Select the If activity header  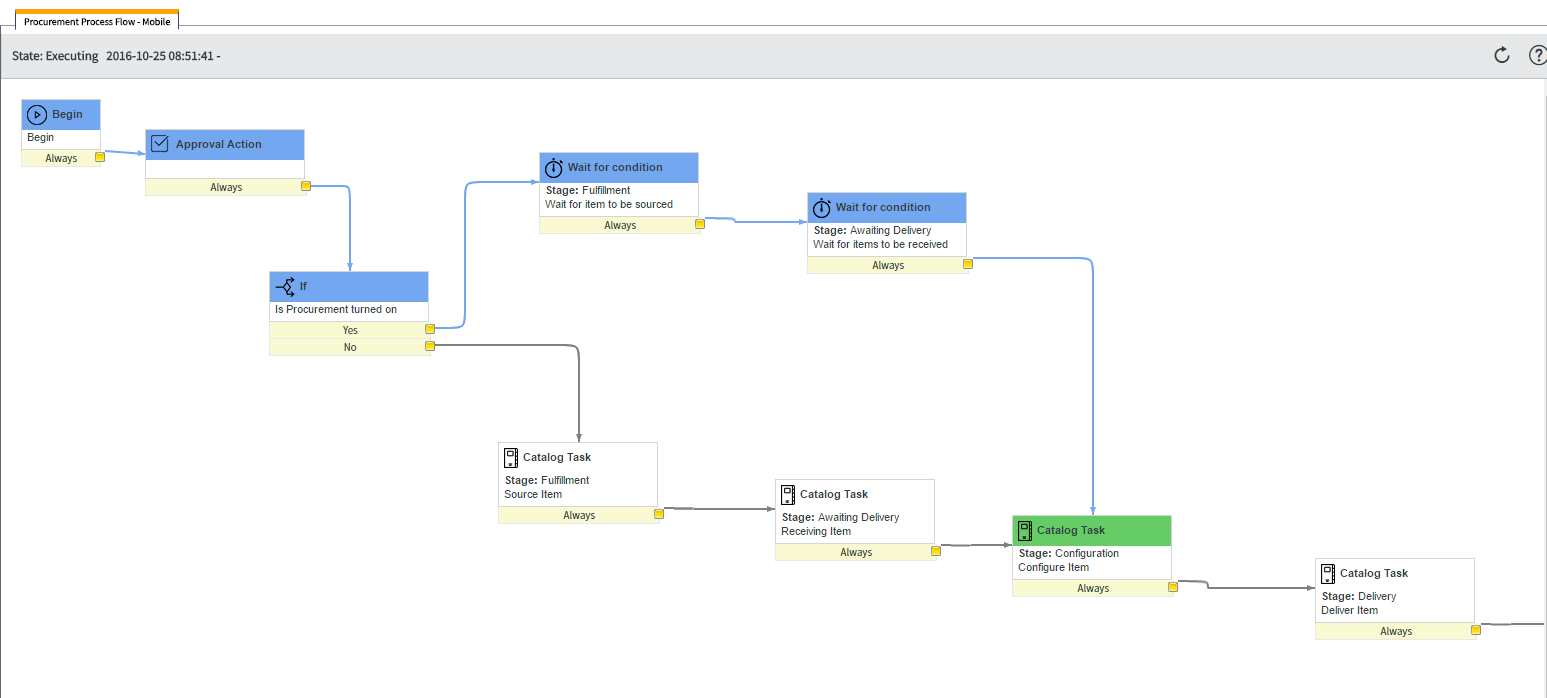[x=349, y=286]
